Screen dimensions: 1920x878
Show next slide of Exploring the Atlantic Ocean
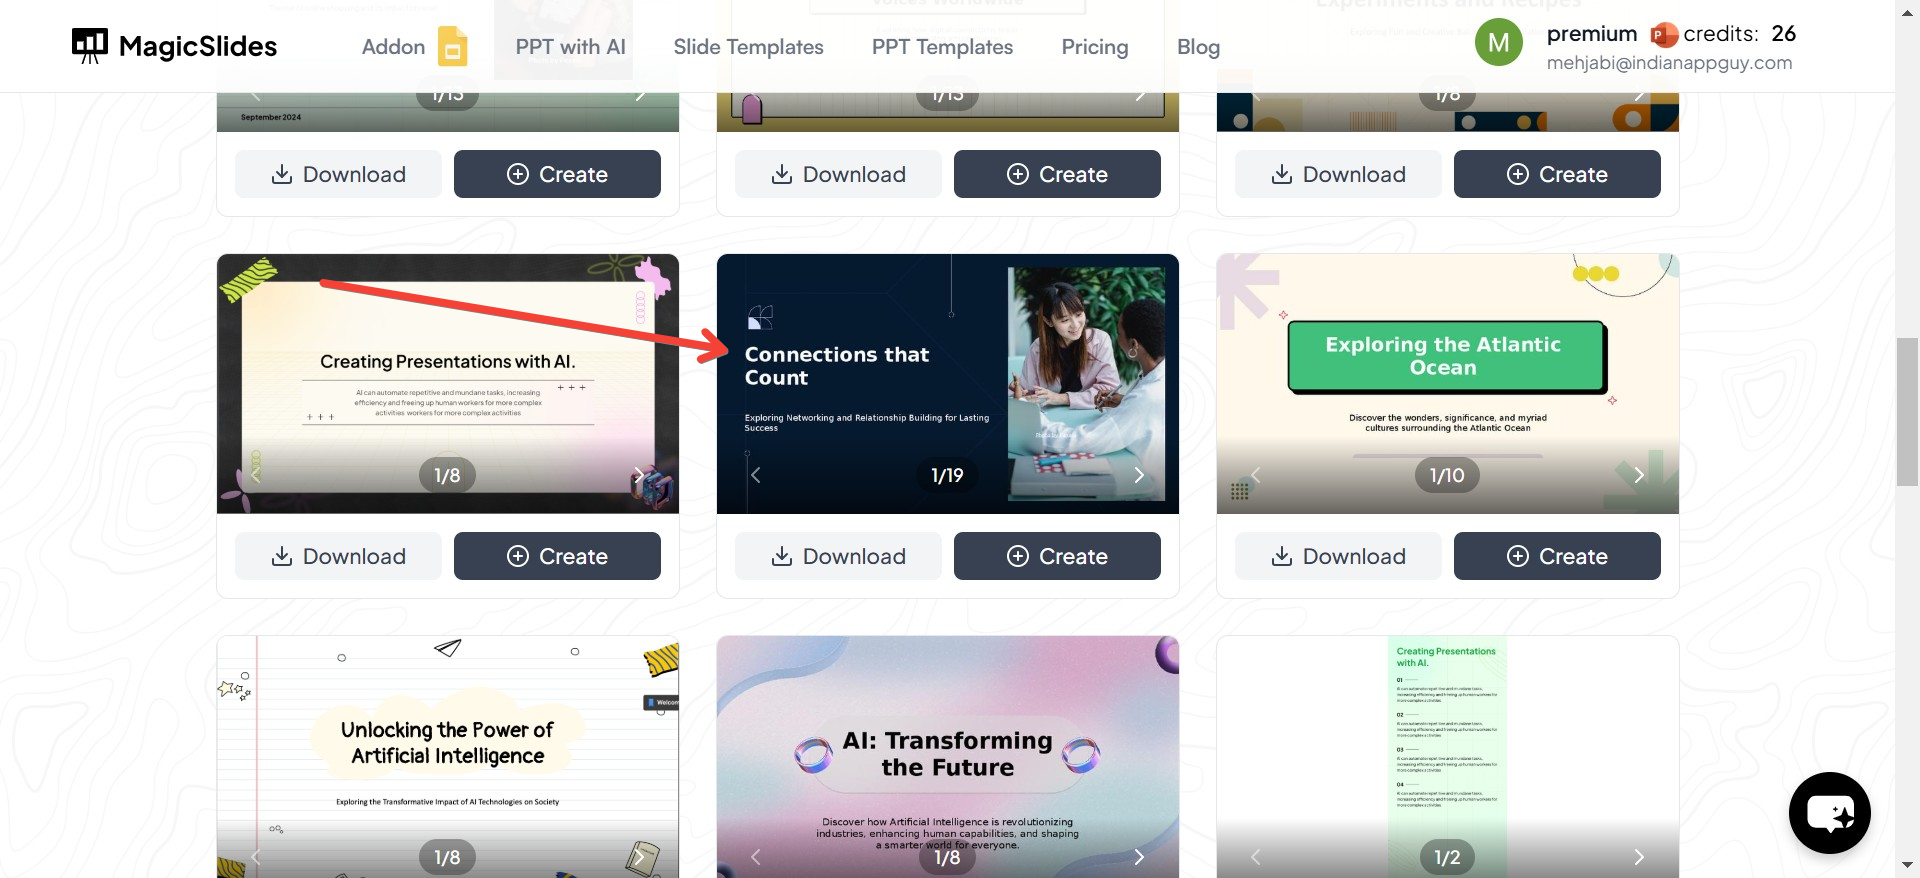coord(1639,475)
